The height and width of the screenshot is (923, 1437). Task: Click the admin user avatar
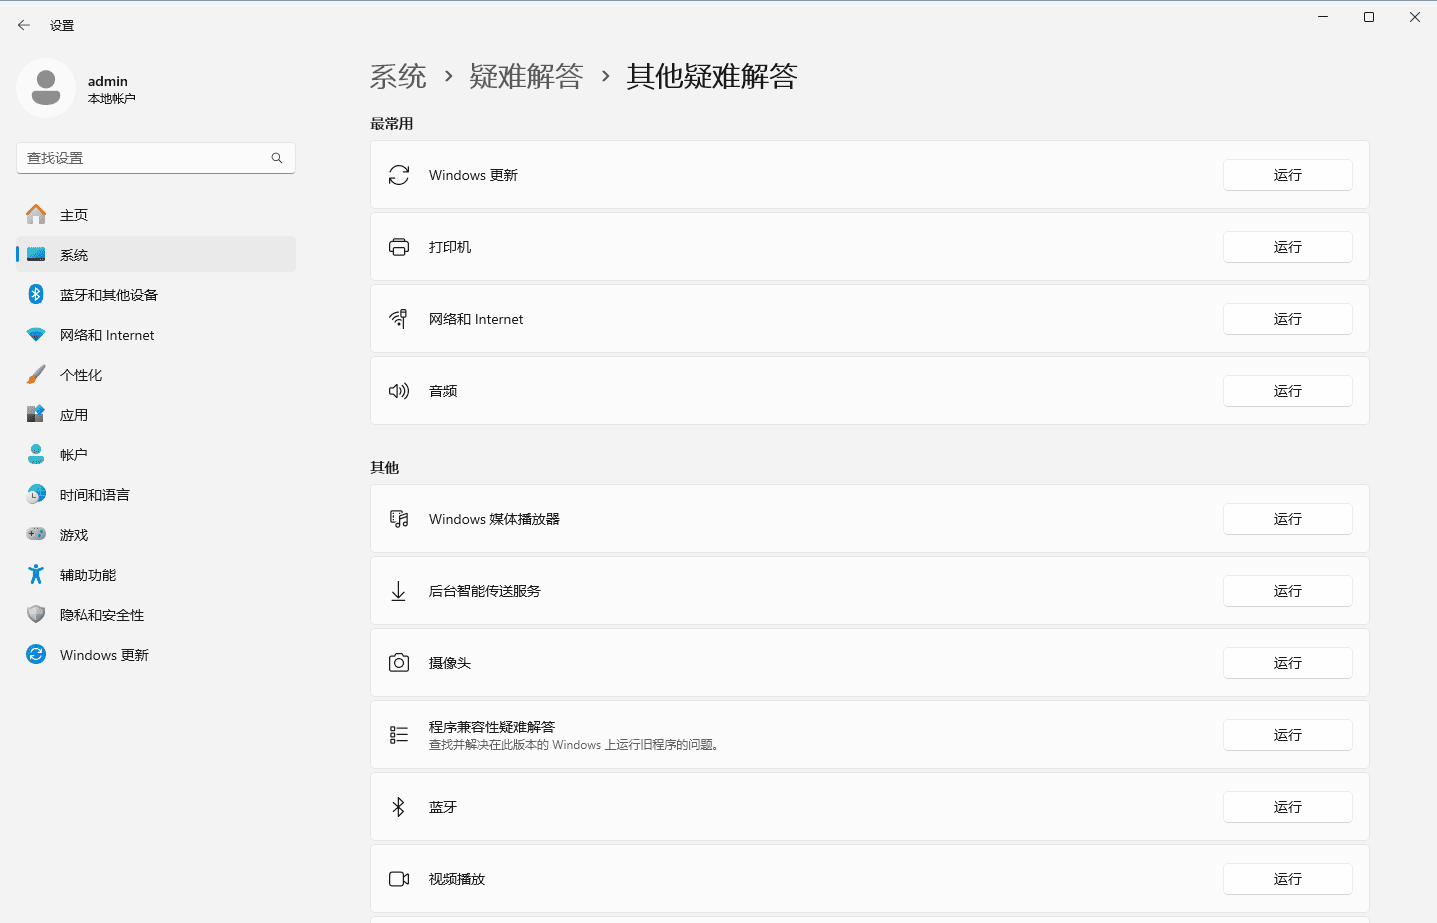(46, 88)
